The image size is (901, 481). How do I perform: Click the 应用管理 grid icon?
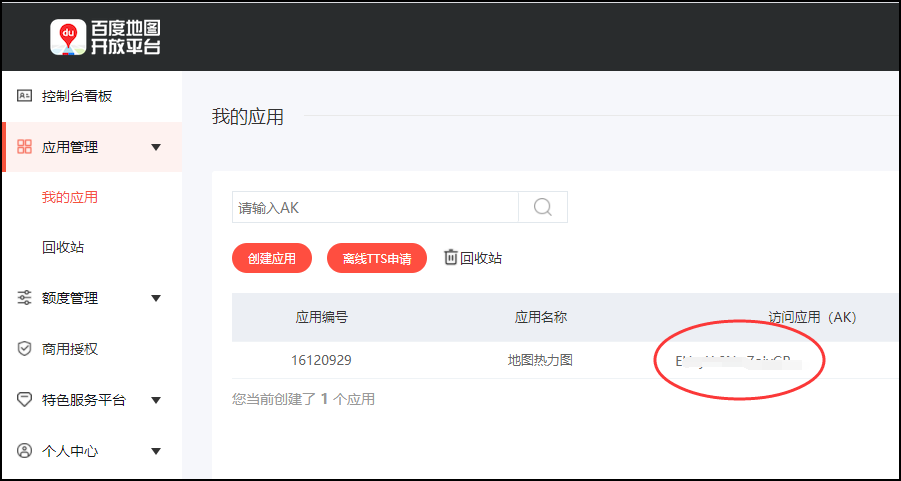[25, 147]
